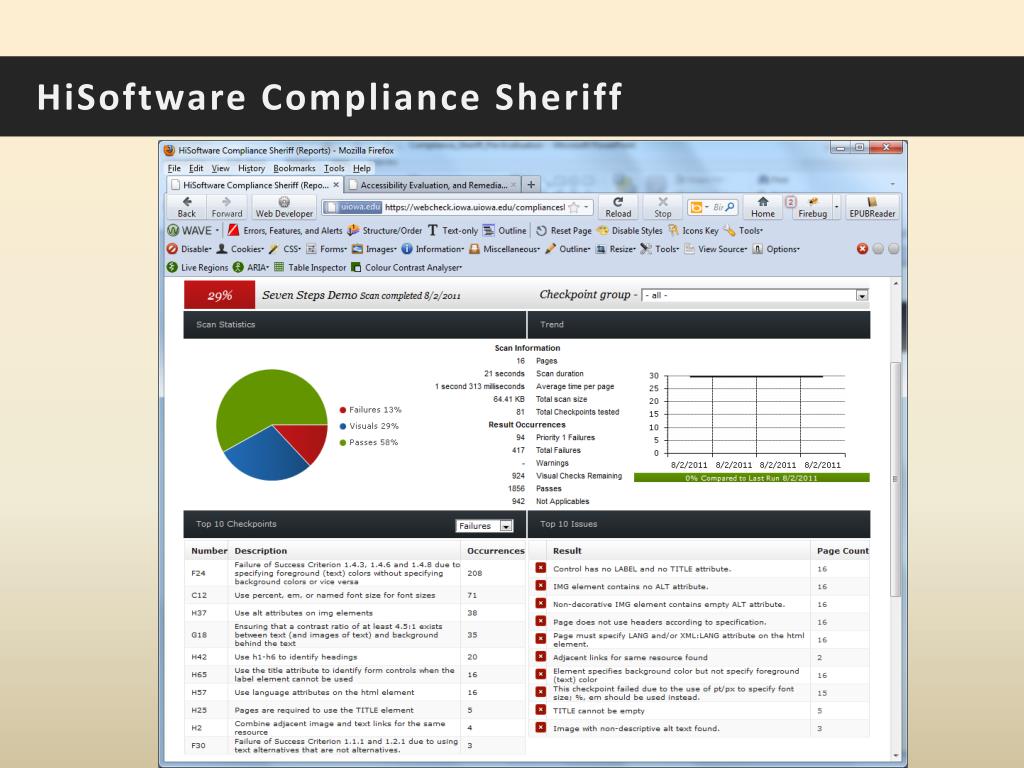The width and height of the screenshot is (1024, 768).
Task: Show WAVE Structure/Order view
Action: (x=385, y=231)
